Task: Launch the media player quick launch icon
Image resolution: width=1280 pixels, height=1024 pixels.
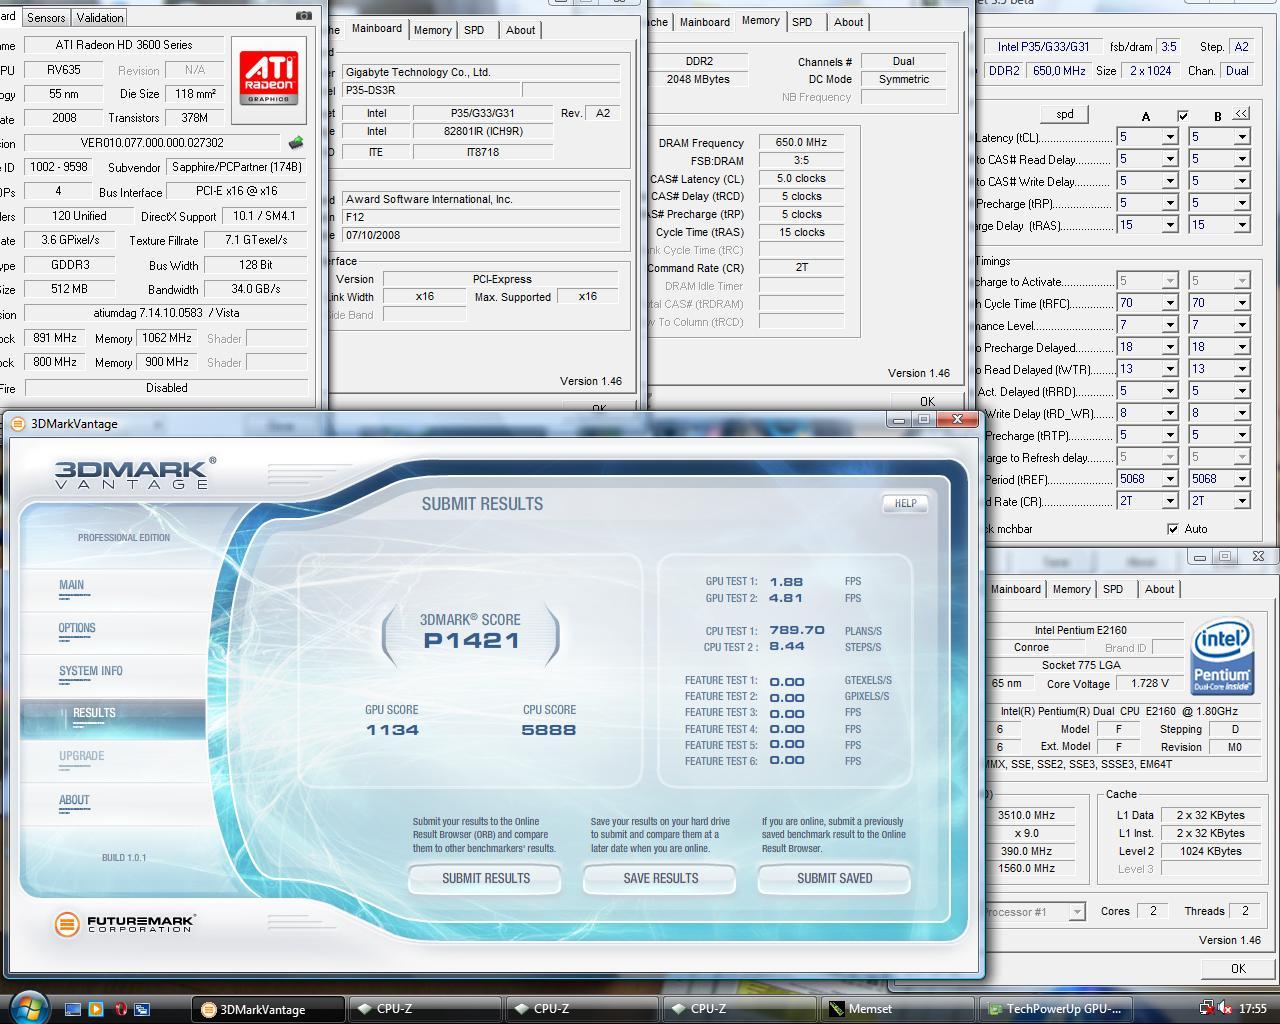Action: [96, 1009]
